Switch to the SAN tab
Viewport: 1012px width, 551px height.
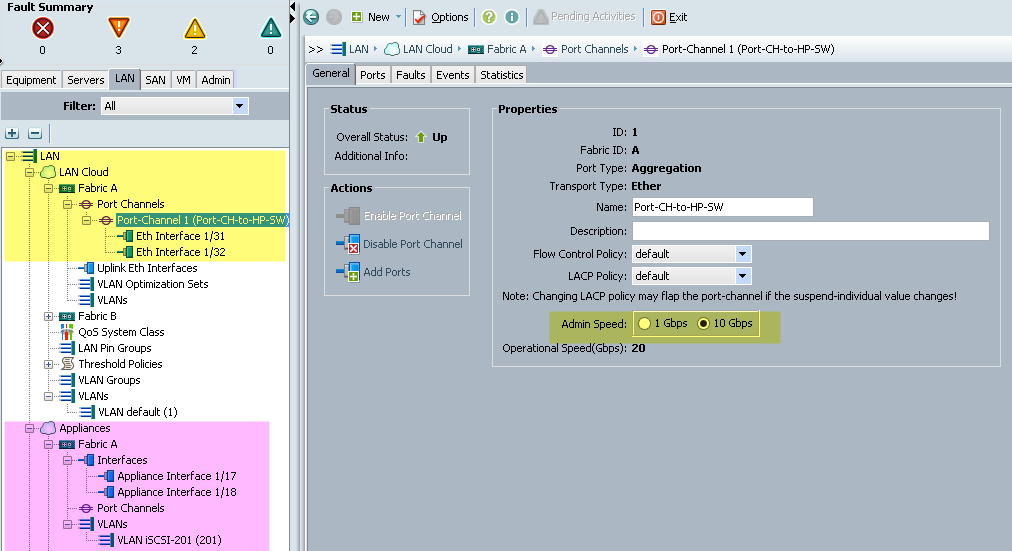click(155, 80)
